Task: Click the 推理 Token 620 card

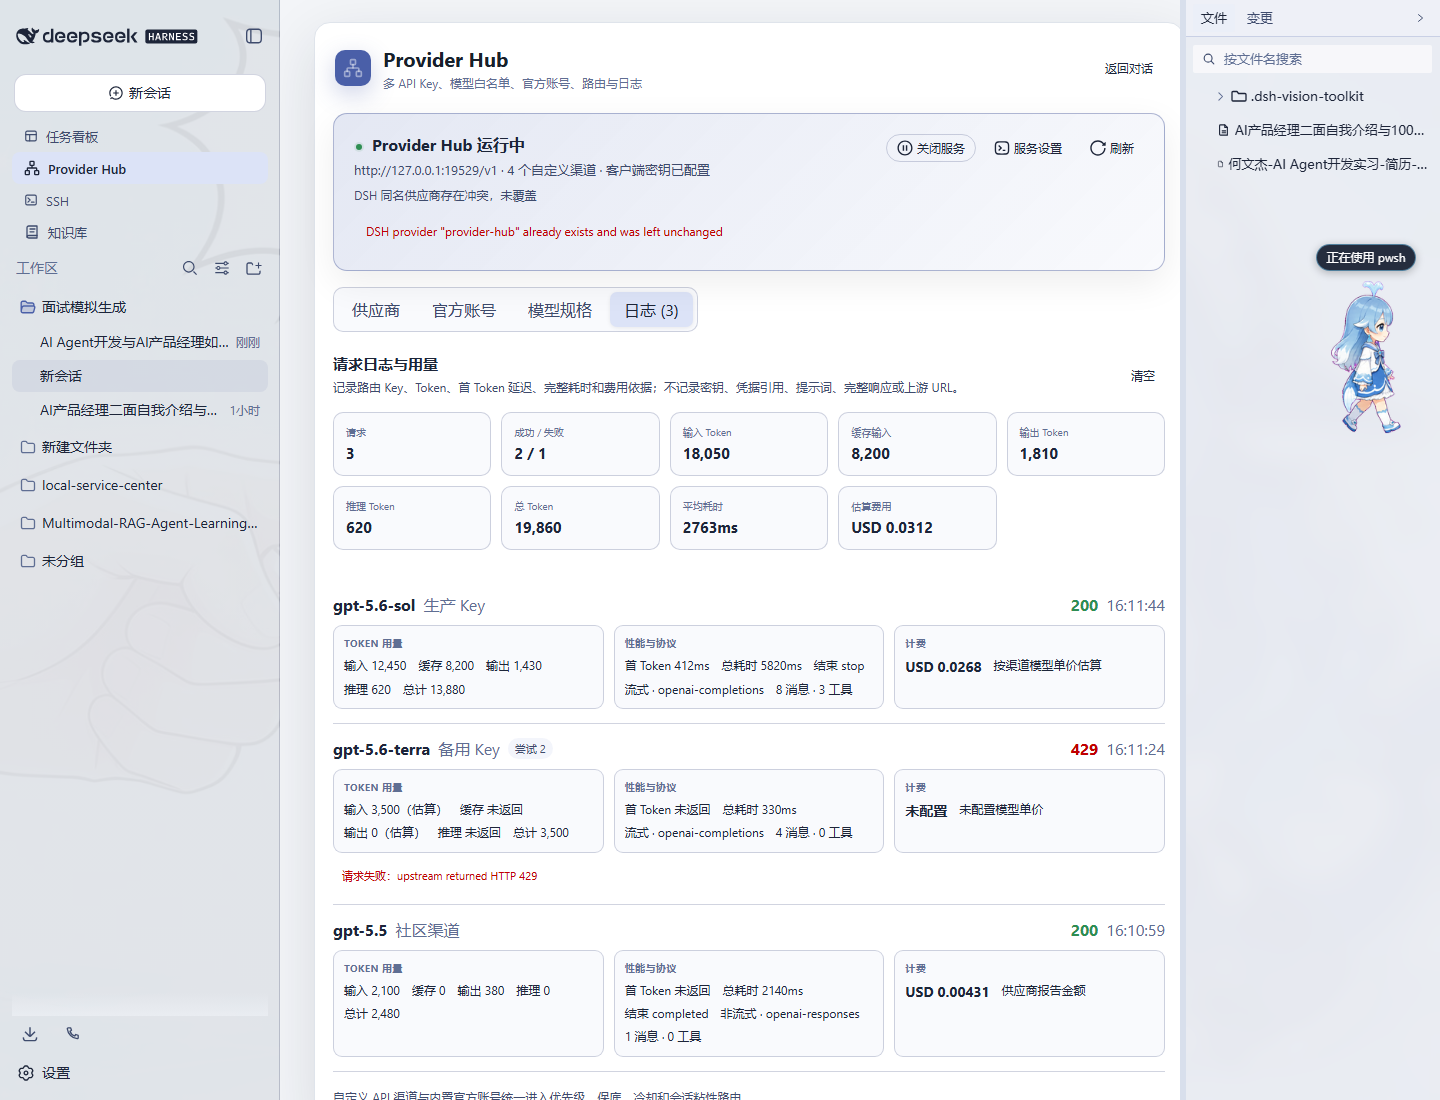Action: [x=412, y=518]
